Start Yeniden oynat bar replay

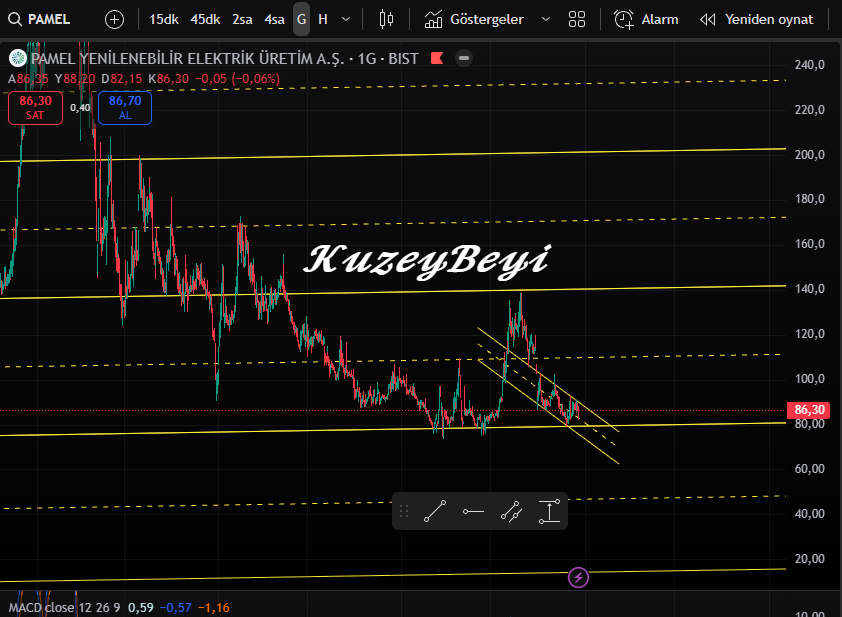[x=757, y=20]
